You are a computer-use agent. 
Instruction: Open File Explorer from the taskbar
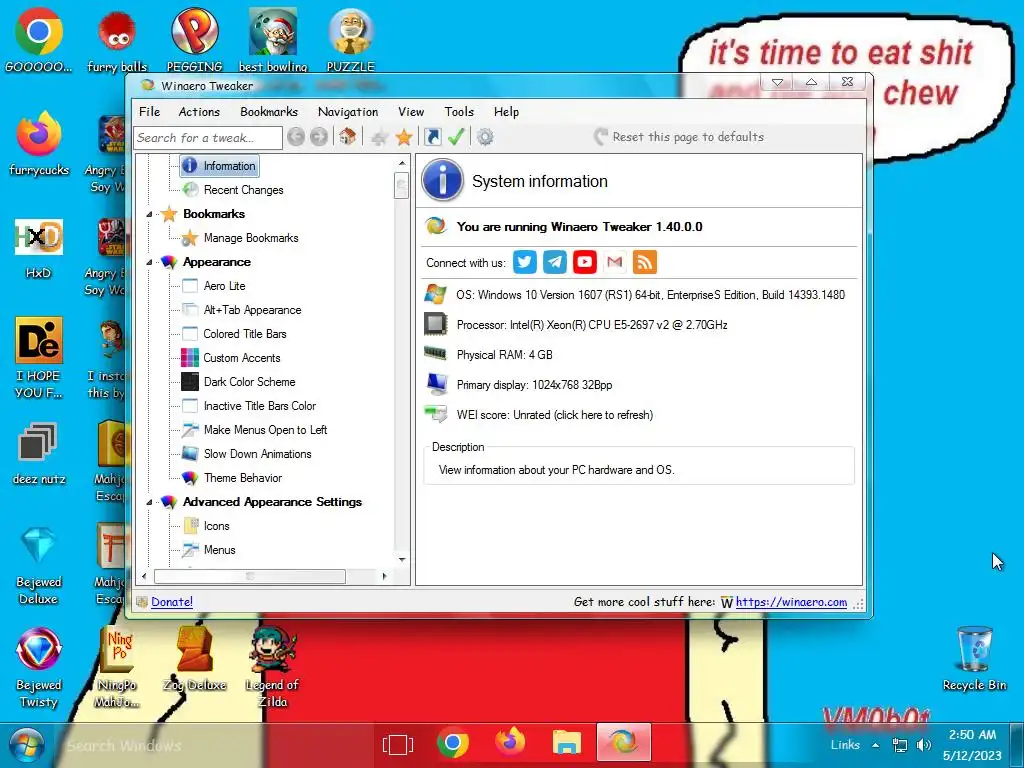567,744
